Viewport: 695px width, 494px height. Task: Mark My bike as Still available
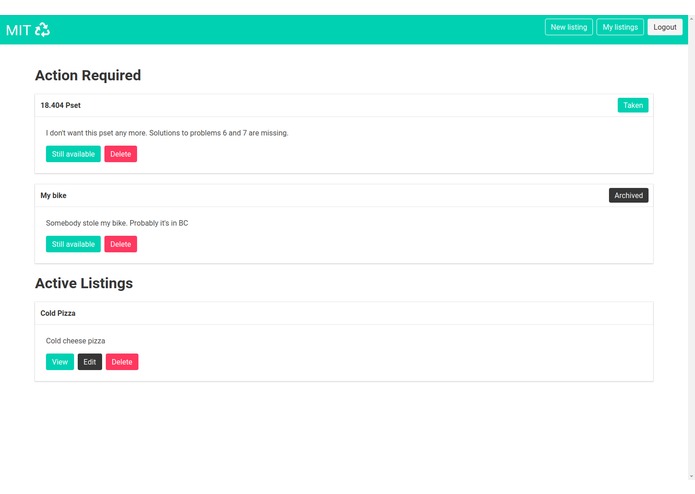[73, 244]
